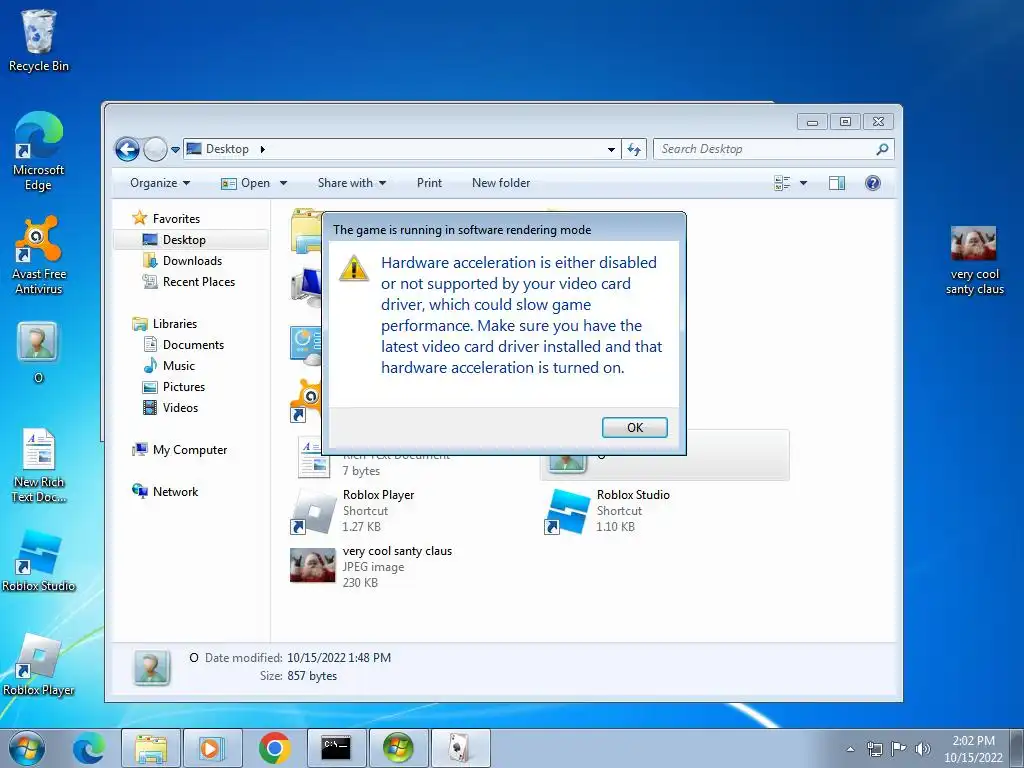The width and height of the screenshot is (1024, 768).
Task: Toggle the preview pane
Action: (x=837, y=184)
